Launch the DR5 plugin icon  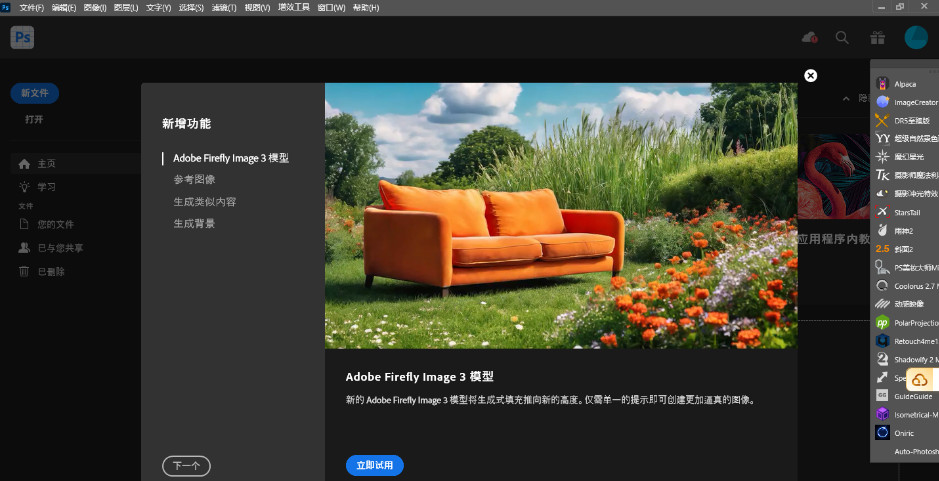pyautogui.click(x=882, y=120)
